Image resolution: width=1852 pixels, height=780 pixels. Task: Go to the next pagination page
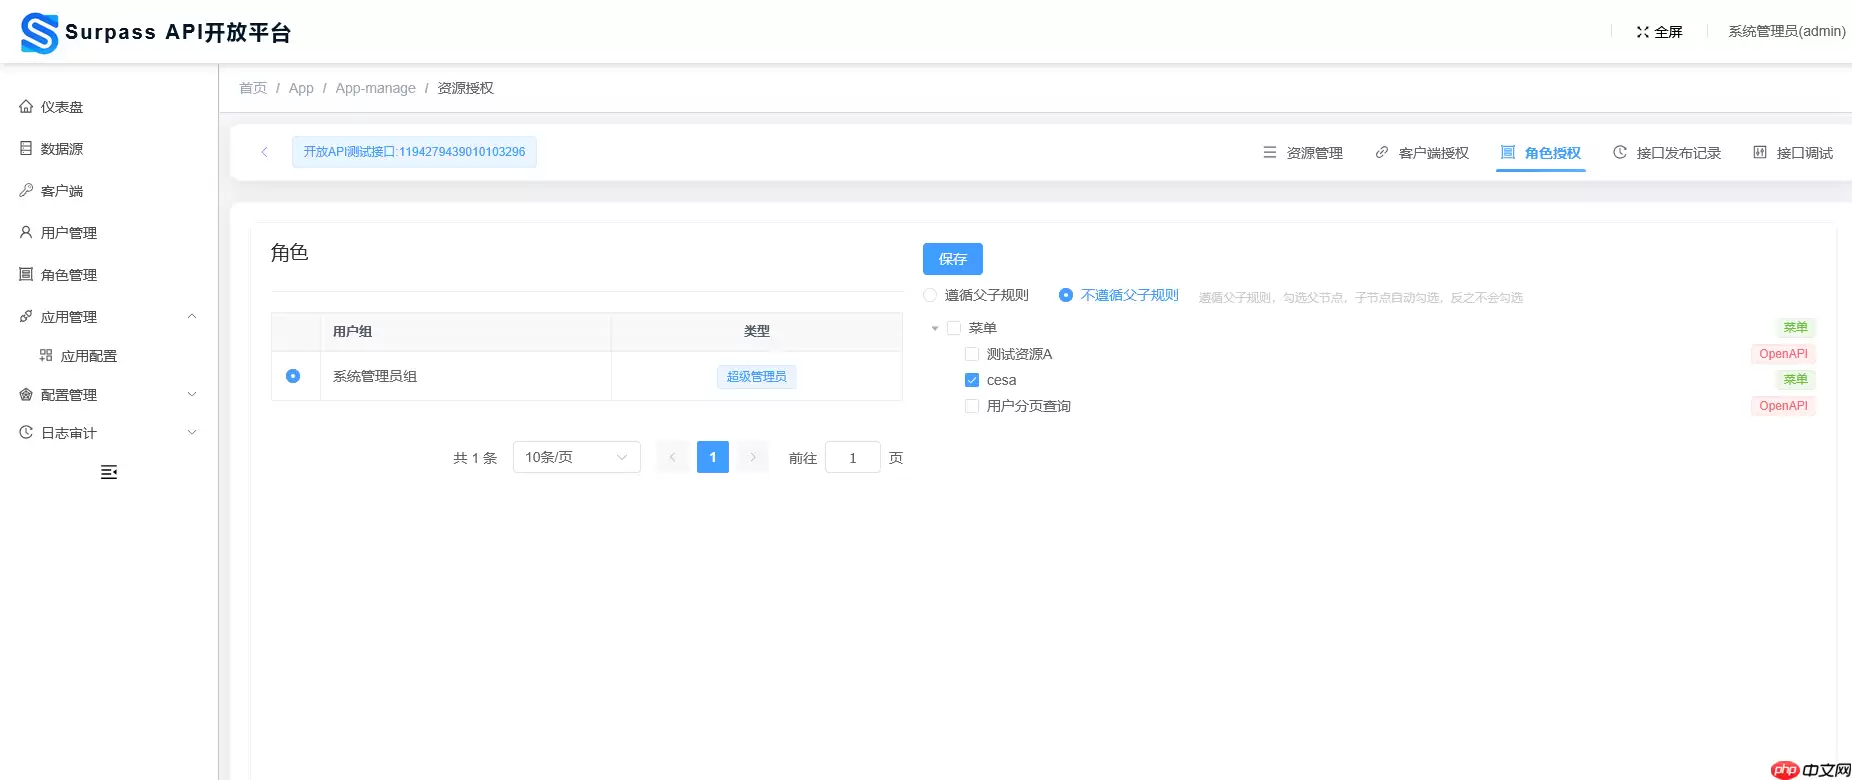tap(753, 457)
